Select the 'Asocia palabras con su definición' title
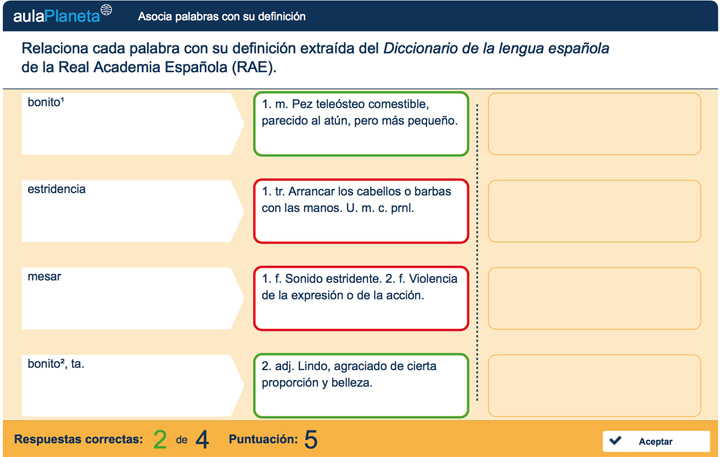720x457 pixels. (x=222, y=17)
